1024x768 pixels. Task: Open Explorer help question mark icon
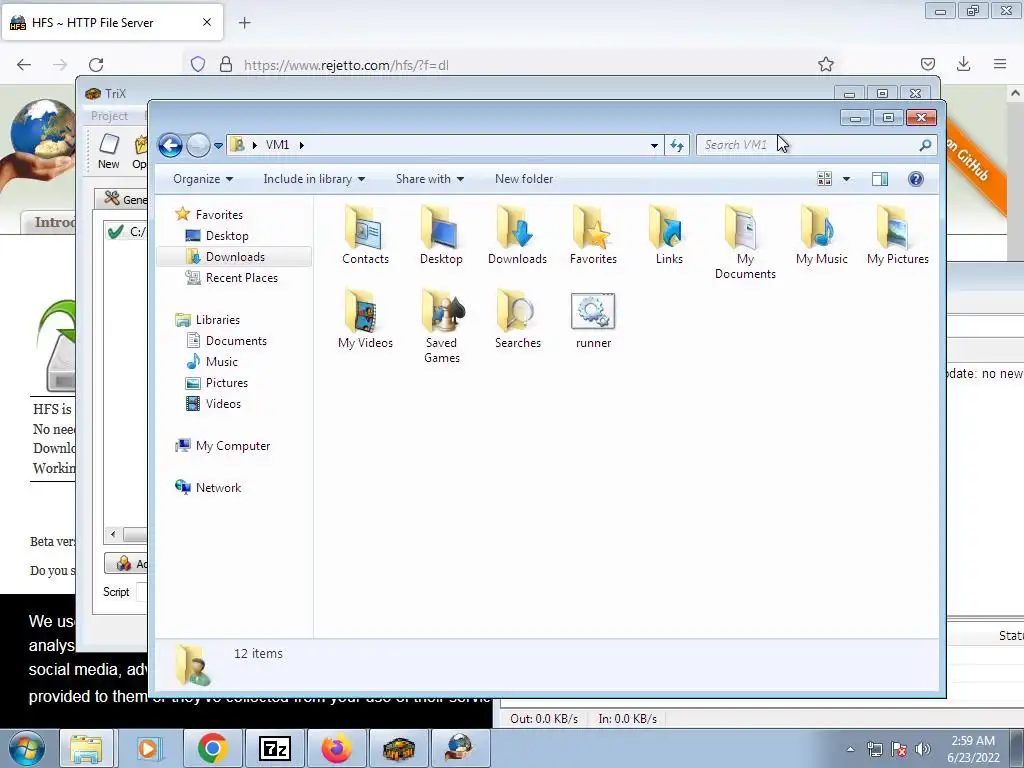(916, 179)
